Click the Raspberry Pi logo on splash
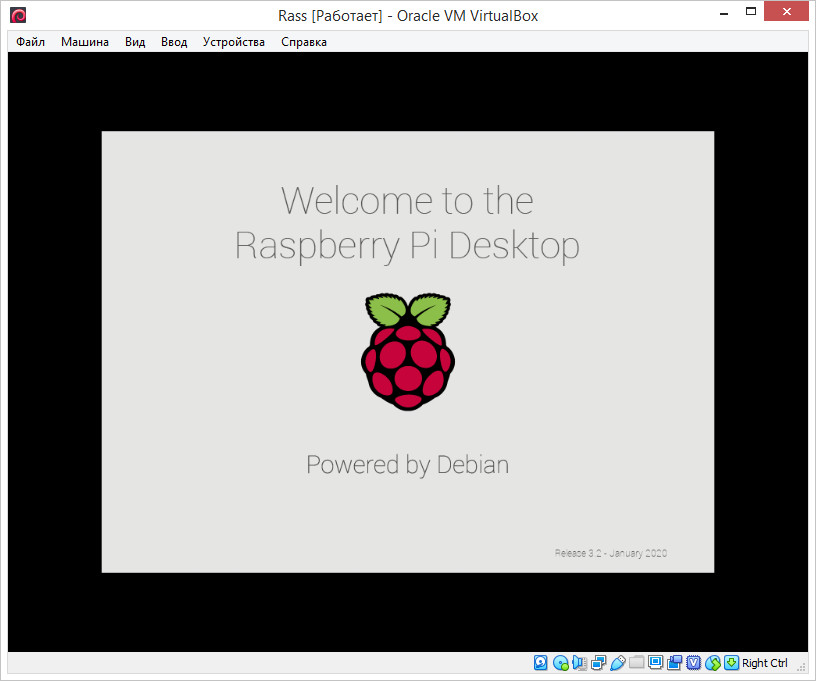This screenshot has width=816, height=681. 408,351
